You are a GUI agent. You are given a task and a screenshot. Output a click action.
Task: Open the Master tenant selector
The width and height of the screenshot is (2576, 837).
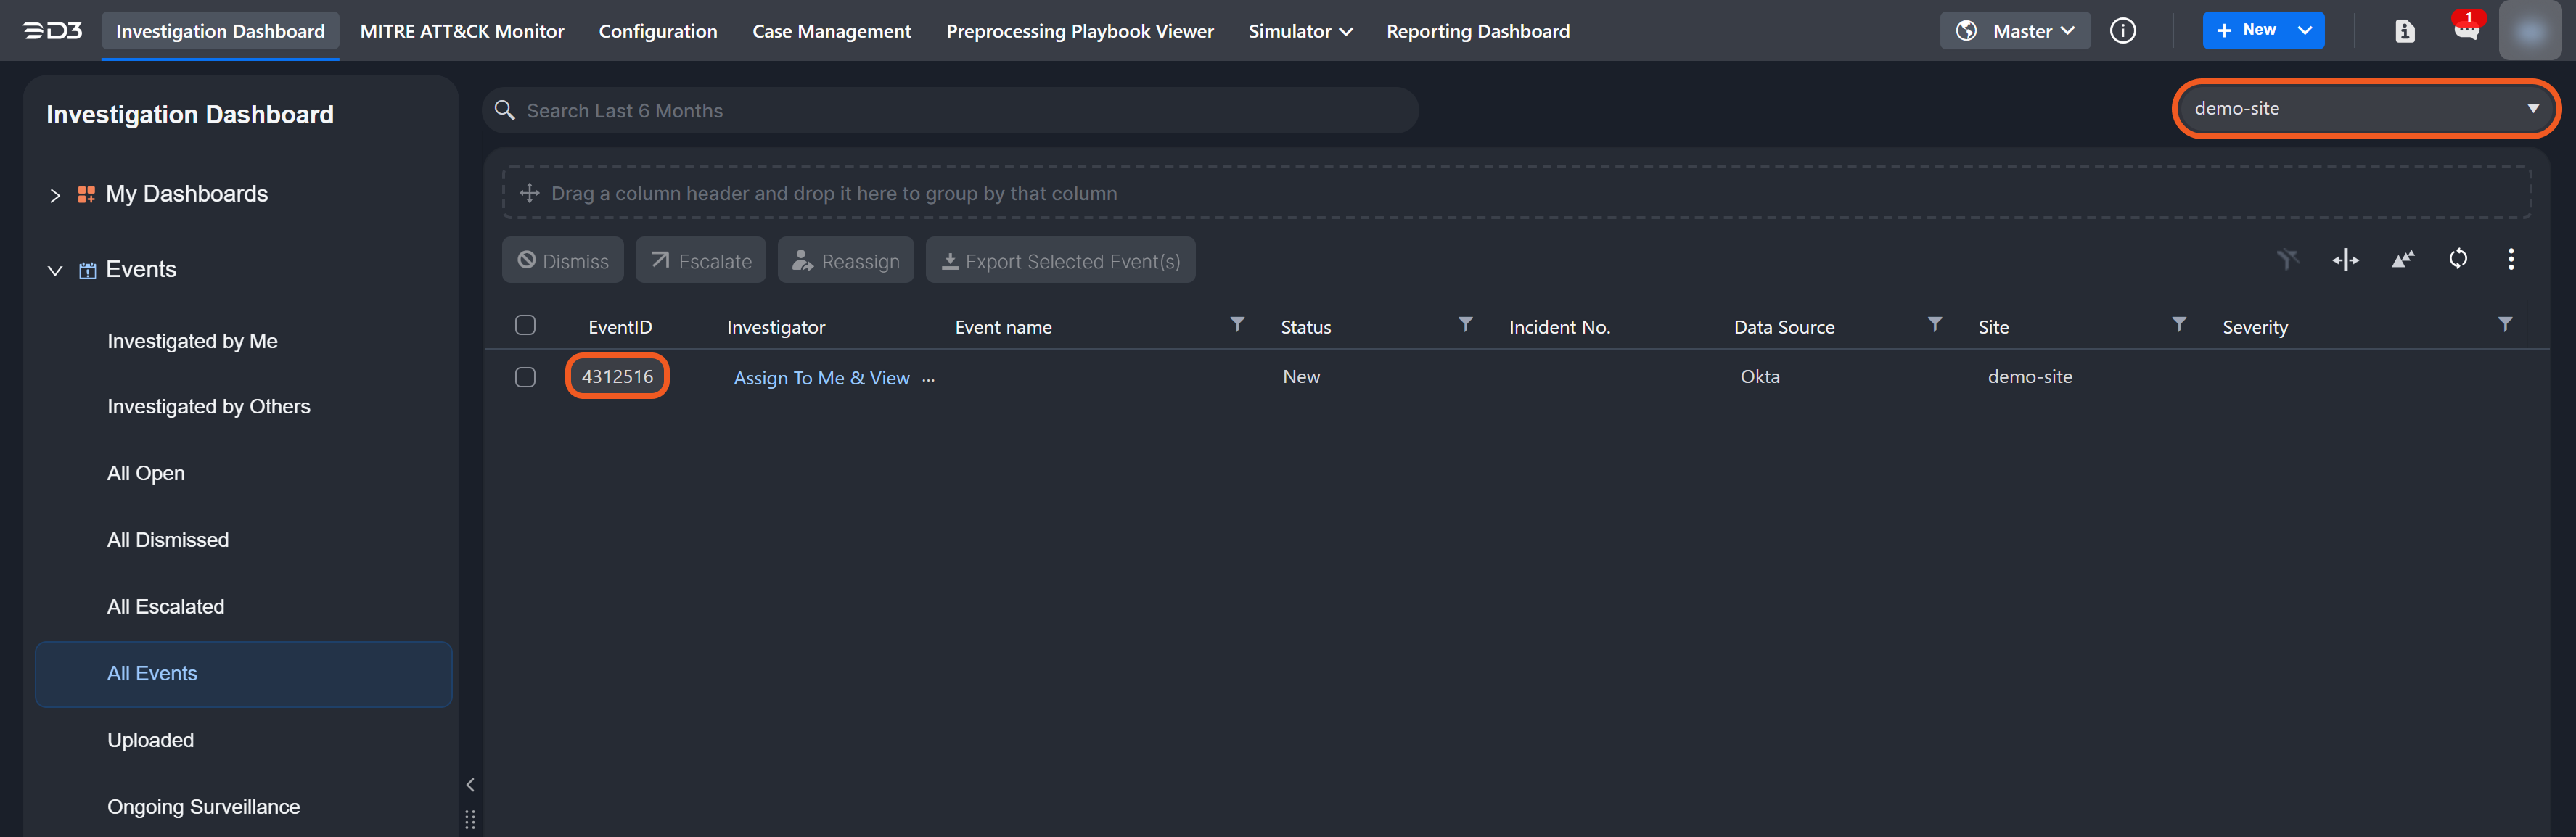point(2014,31)
